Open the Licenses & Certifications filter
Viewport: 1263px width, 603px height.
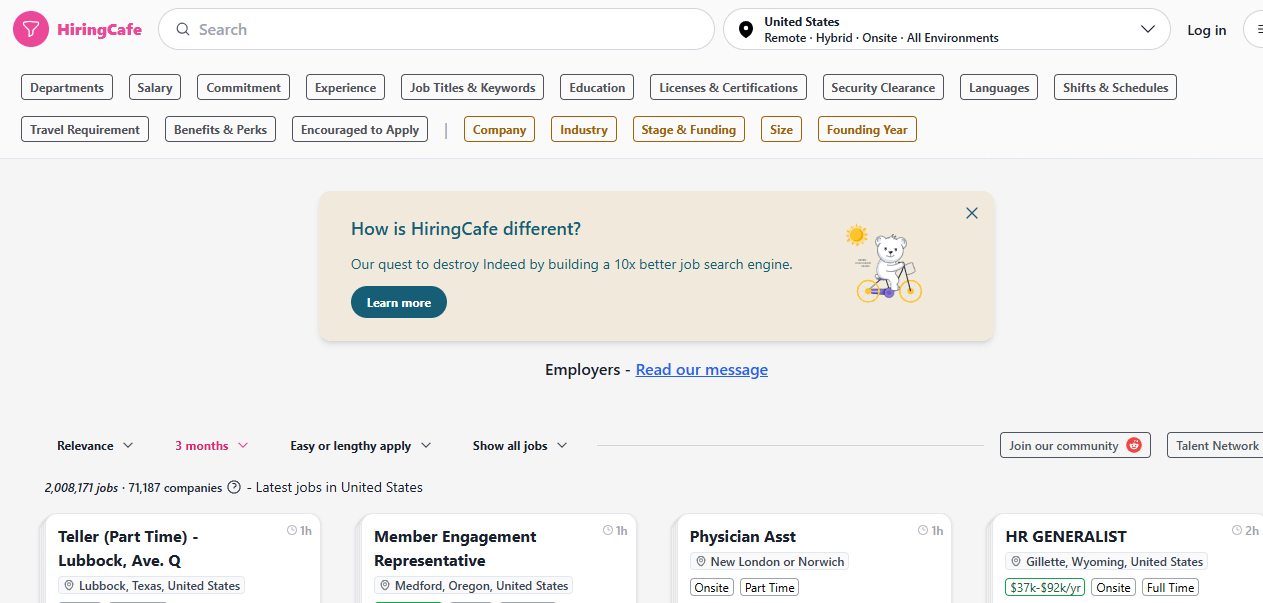[x=728, y=88]
